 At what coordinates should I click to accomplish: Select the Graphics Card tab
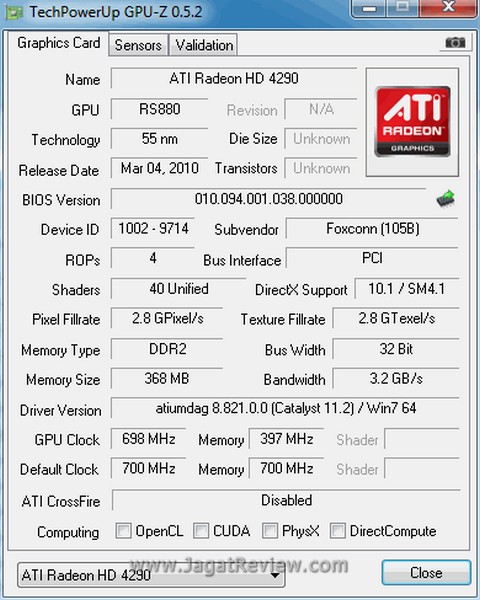click(x=59, y=43)
